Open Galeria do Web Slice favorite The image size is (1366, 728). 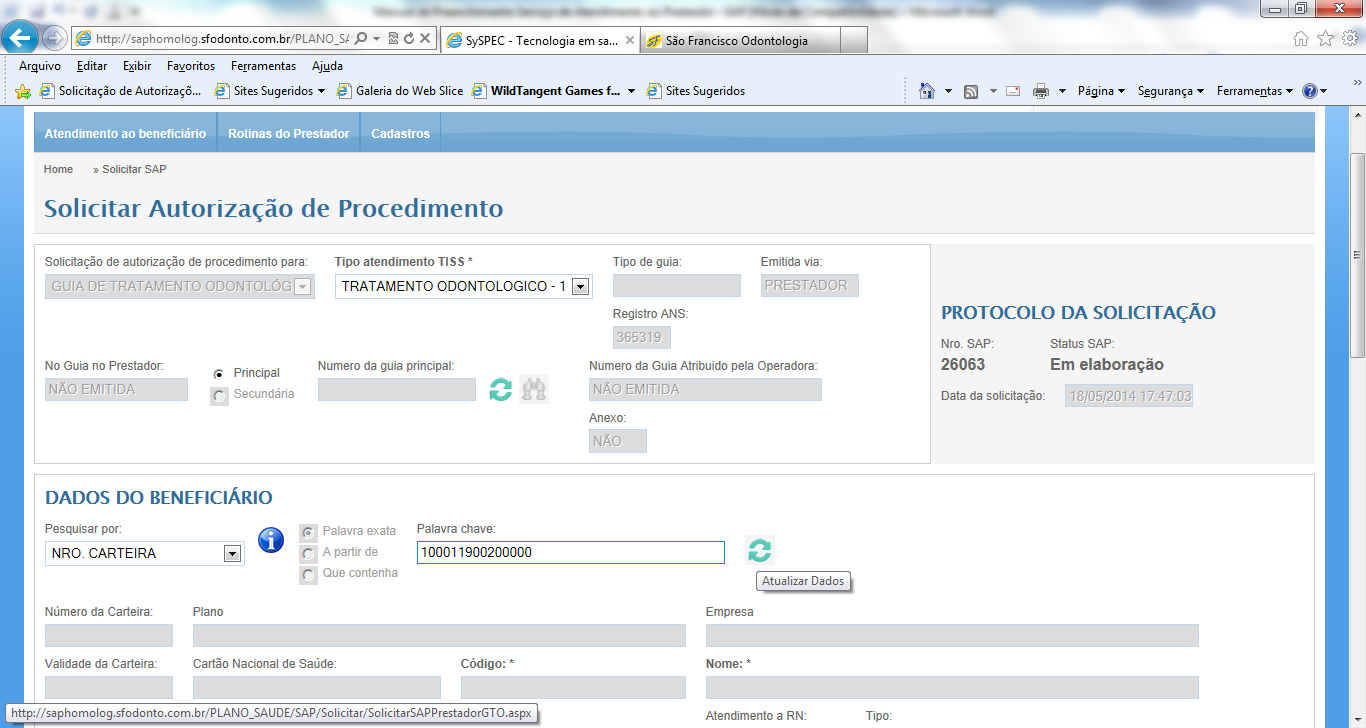(400, 91)
